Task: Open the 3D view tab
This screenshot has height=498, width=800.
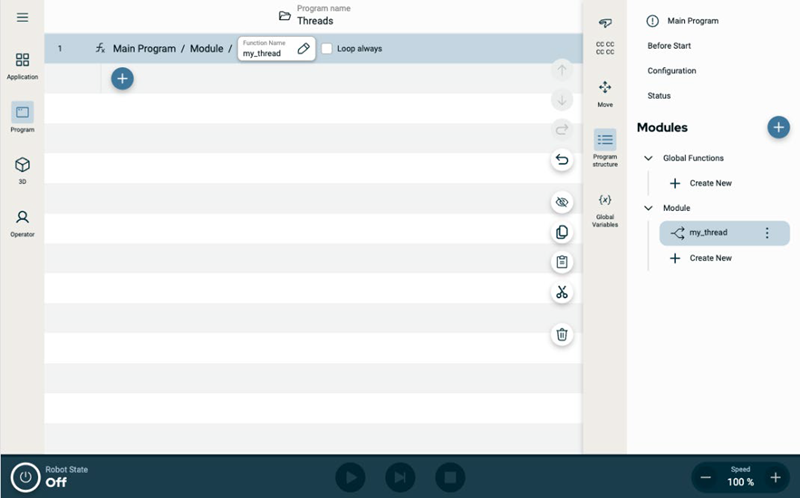Action: click(22, 169)
